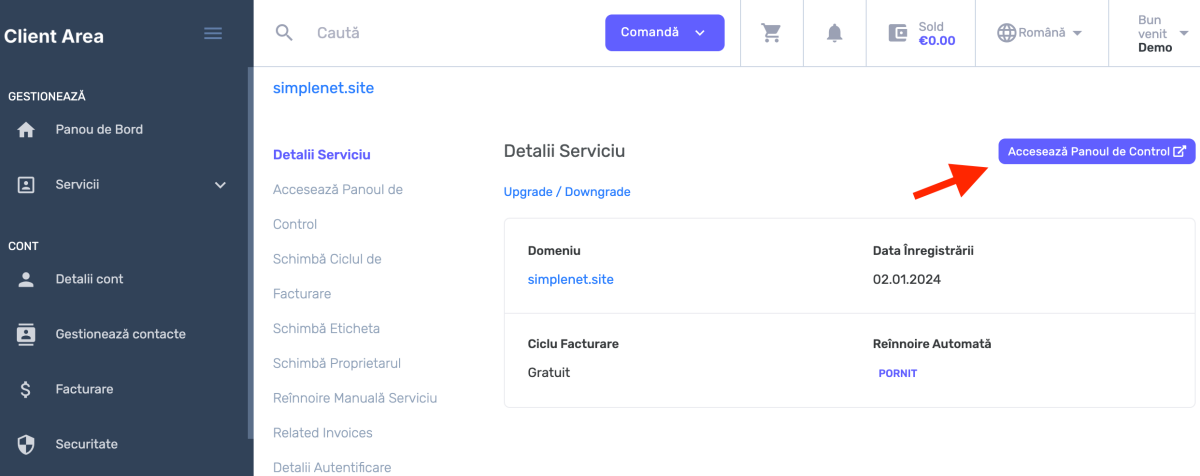Image resolution: width=1200 pixels, height=476 pixels.
Task: Open the simplenet.site domain link in details
Action: [570, 280]
